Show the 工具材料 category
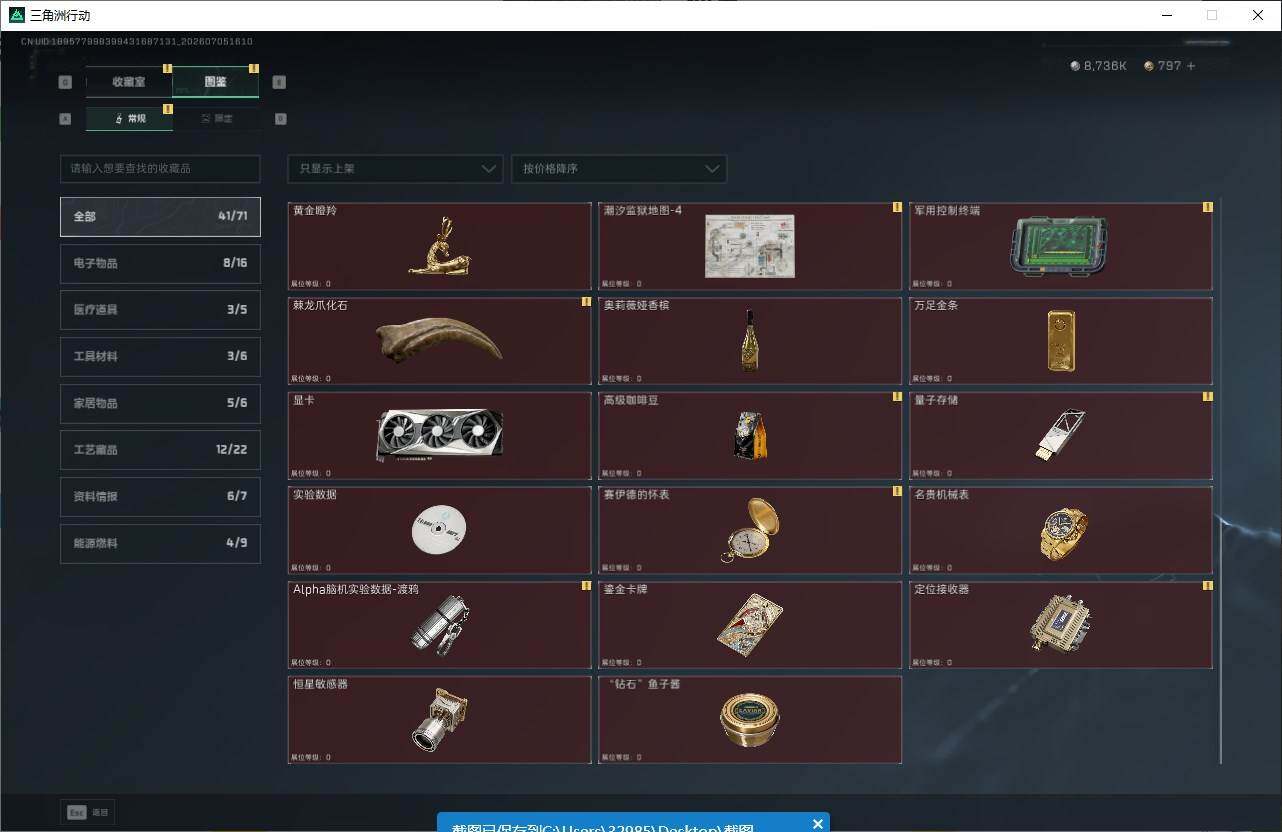 tap(160, 356)
